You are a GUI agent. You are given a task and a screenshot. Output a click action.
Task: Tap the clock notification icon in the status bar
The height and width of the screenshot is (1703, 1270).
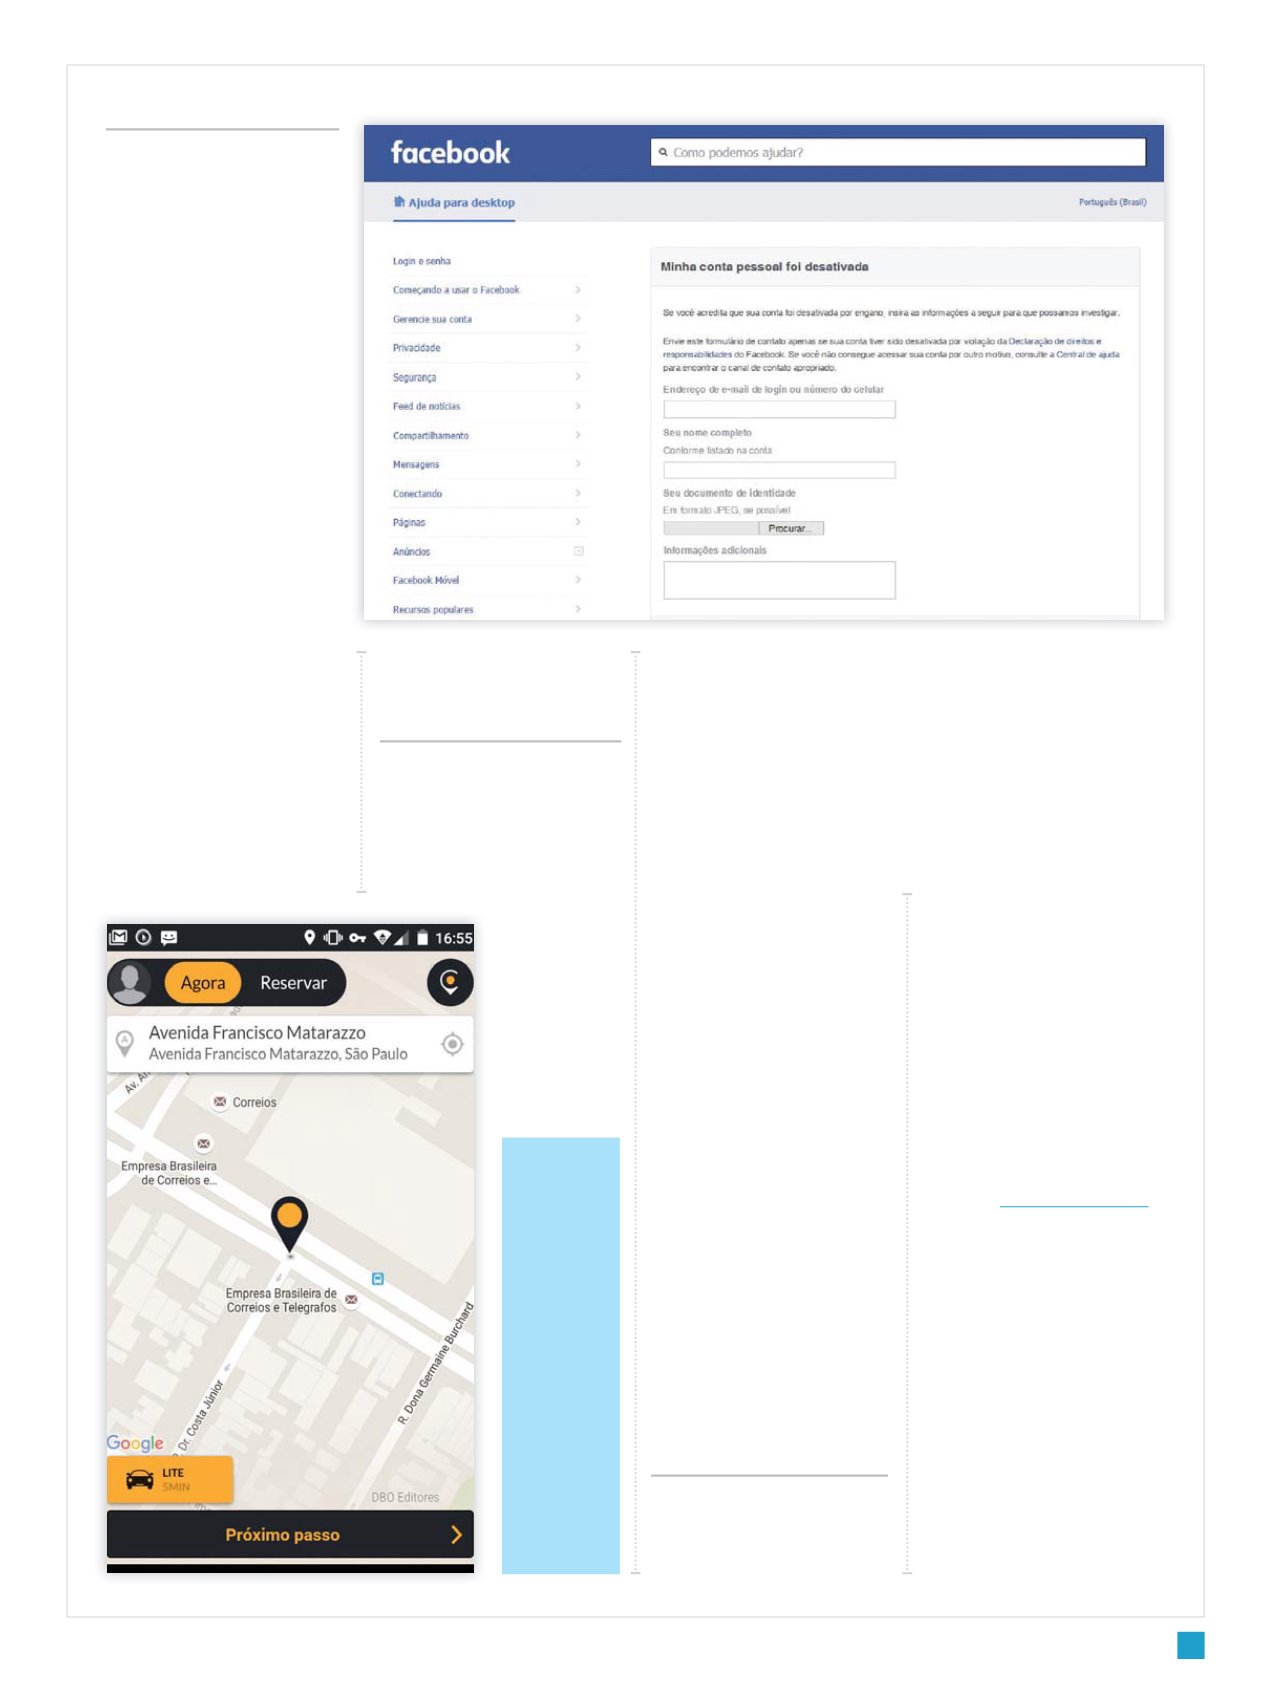tap(143, 937)
